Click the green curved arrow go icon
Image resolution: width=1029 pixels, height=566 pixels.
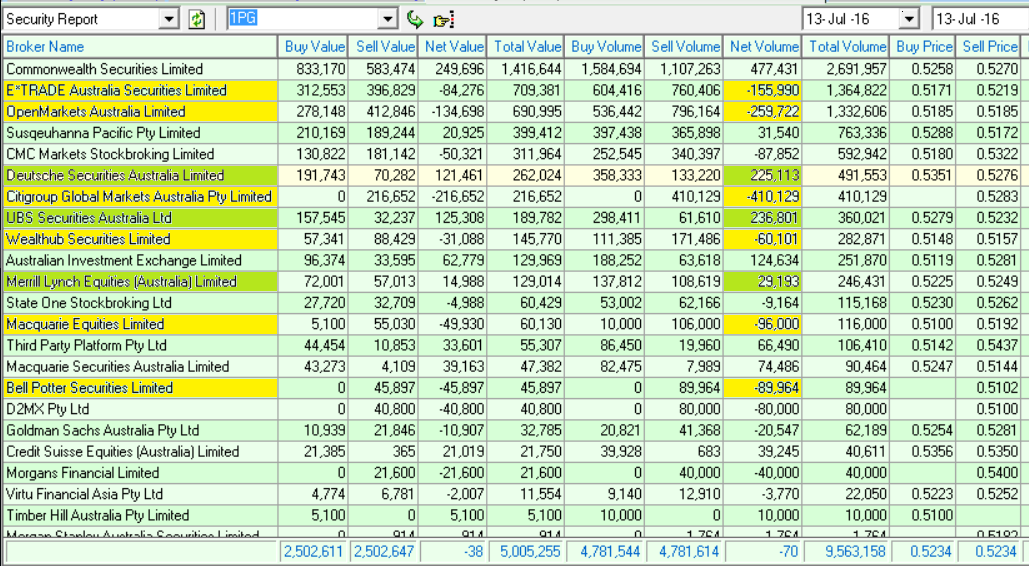(415, 20)
